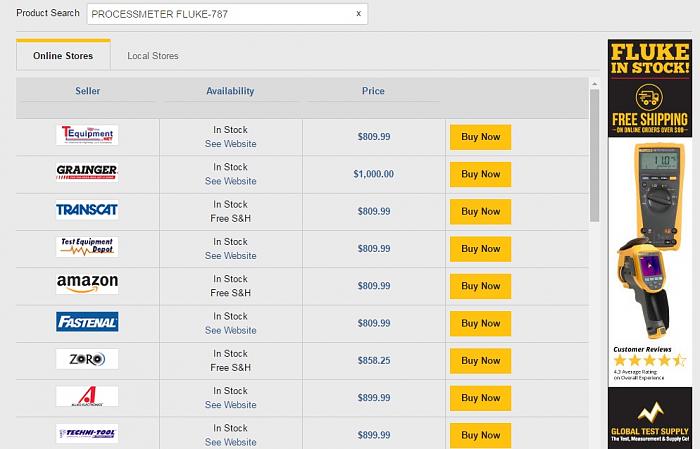The image size is (700, 449).
Task: Click the FLUKE IN STOCK ad headline
Action: tap(650, 58)
